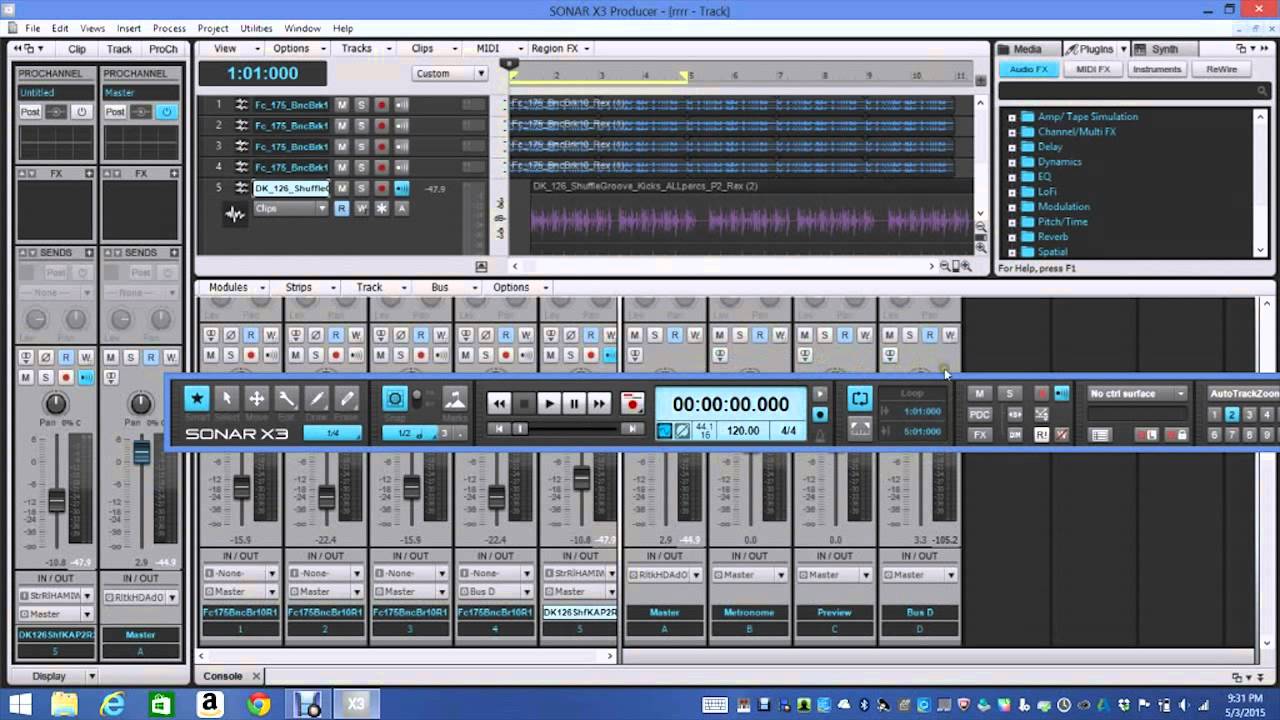Freeze track 5 with snowflake button
Screen dimensions: 1280x720
point(381,208)
